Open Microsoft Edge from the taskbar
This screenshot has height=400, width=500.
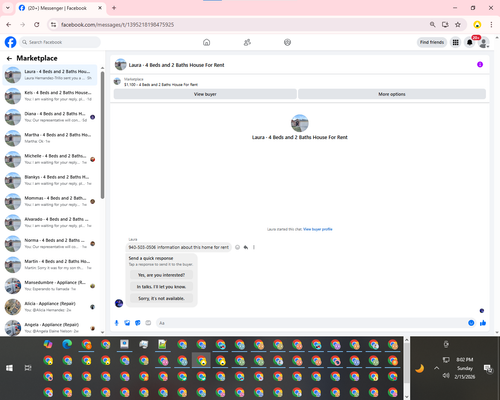67,344
